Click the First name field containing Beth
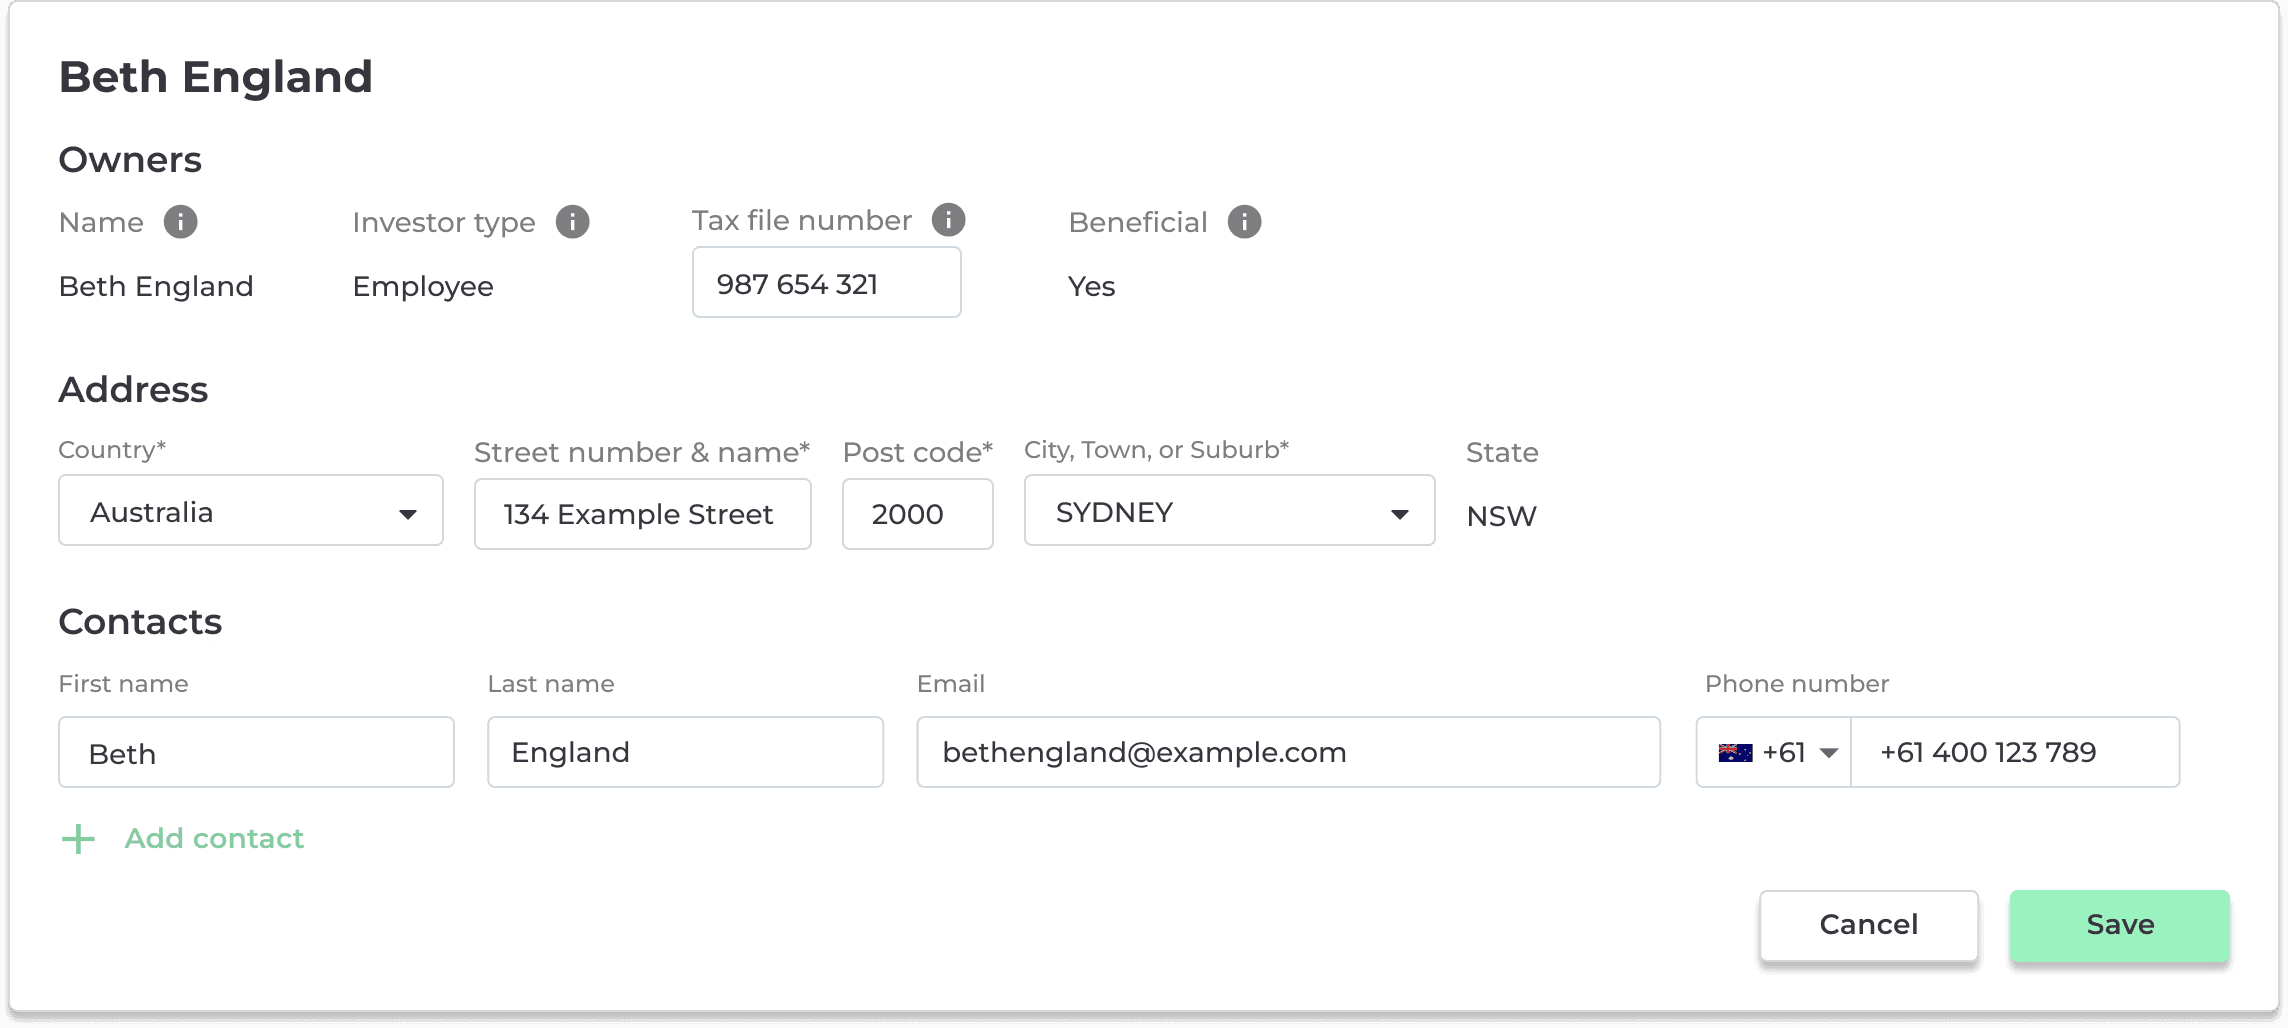Image resolution: width=2288 pixels, height=1028 pixels. click(x=257, y=752)
